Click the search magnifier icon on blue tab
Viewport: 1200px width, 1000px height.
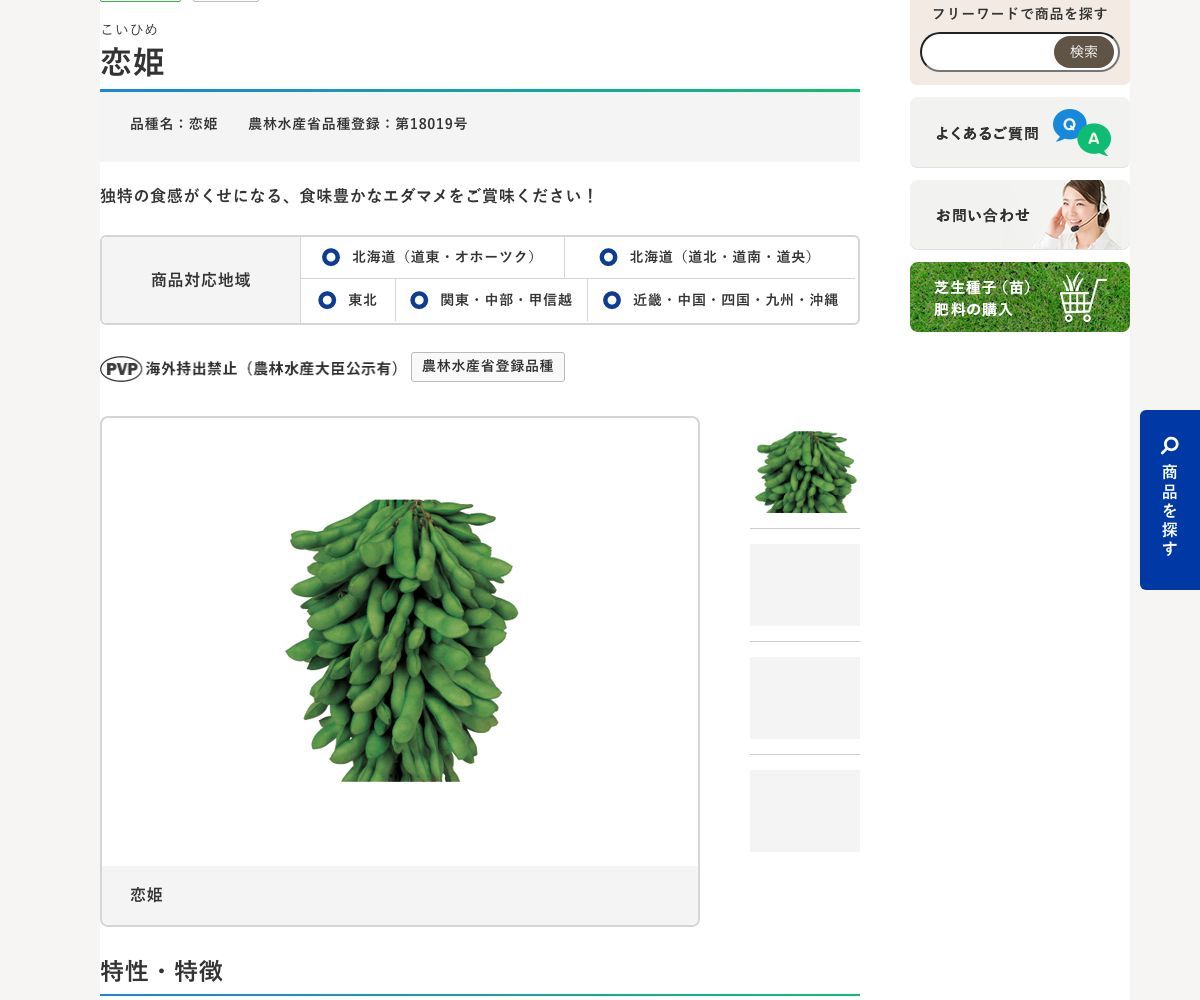pos(1170,445)
